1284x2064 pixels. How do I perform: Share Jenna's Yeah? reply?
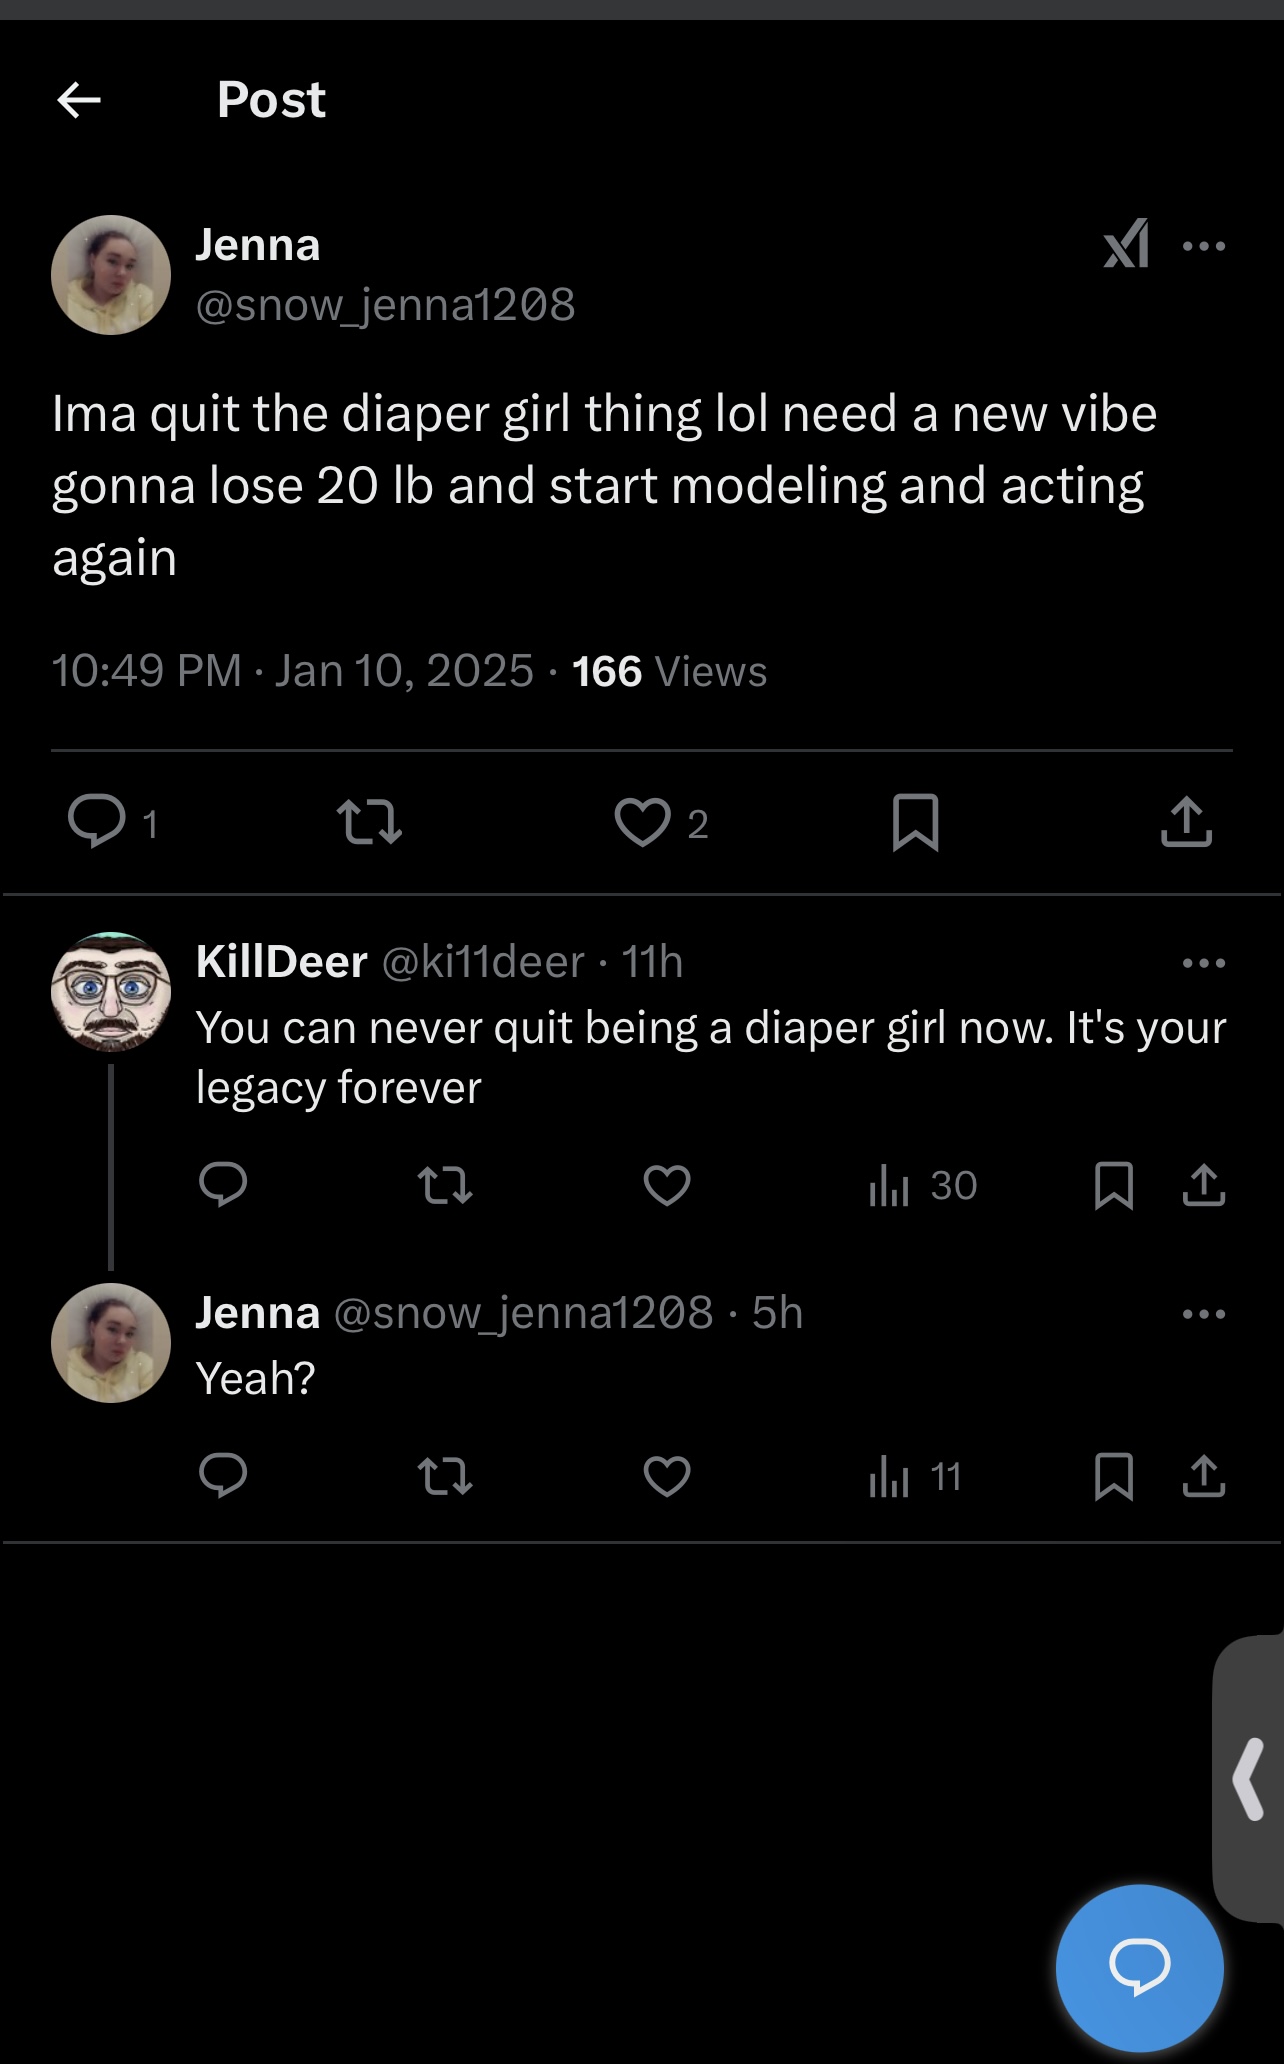coord(1204,1477)
